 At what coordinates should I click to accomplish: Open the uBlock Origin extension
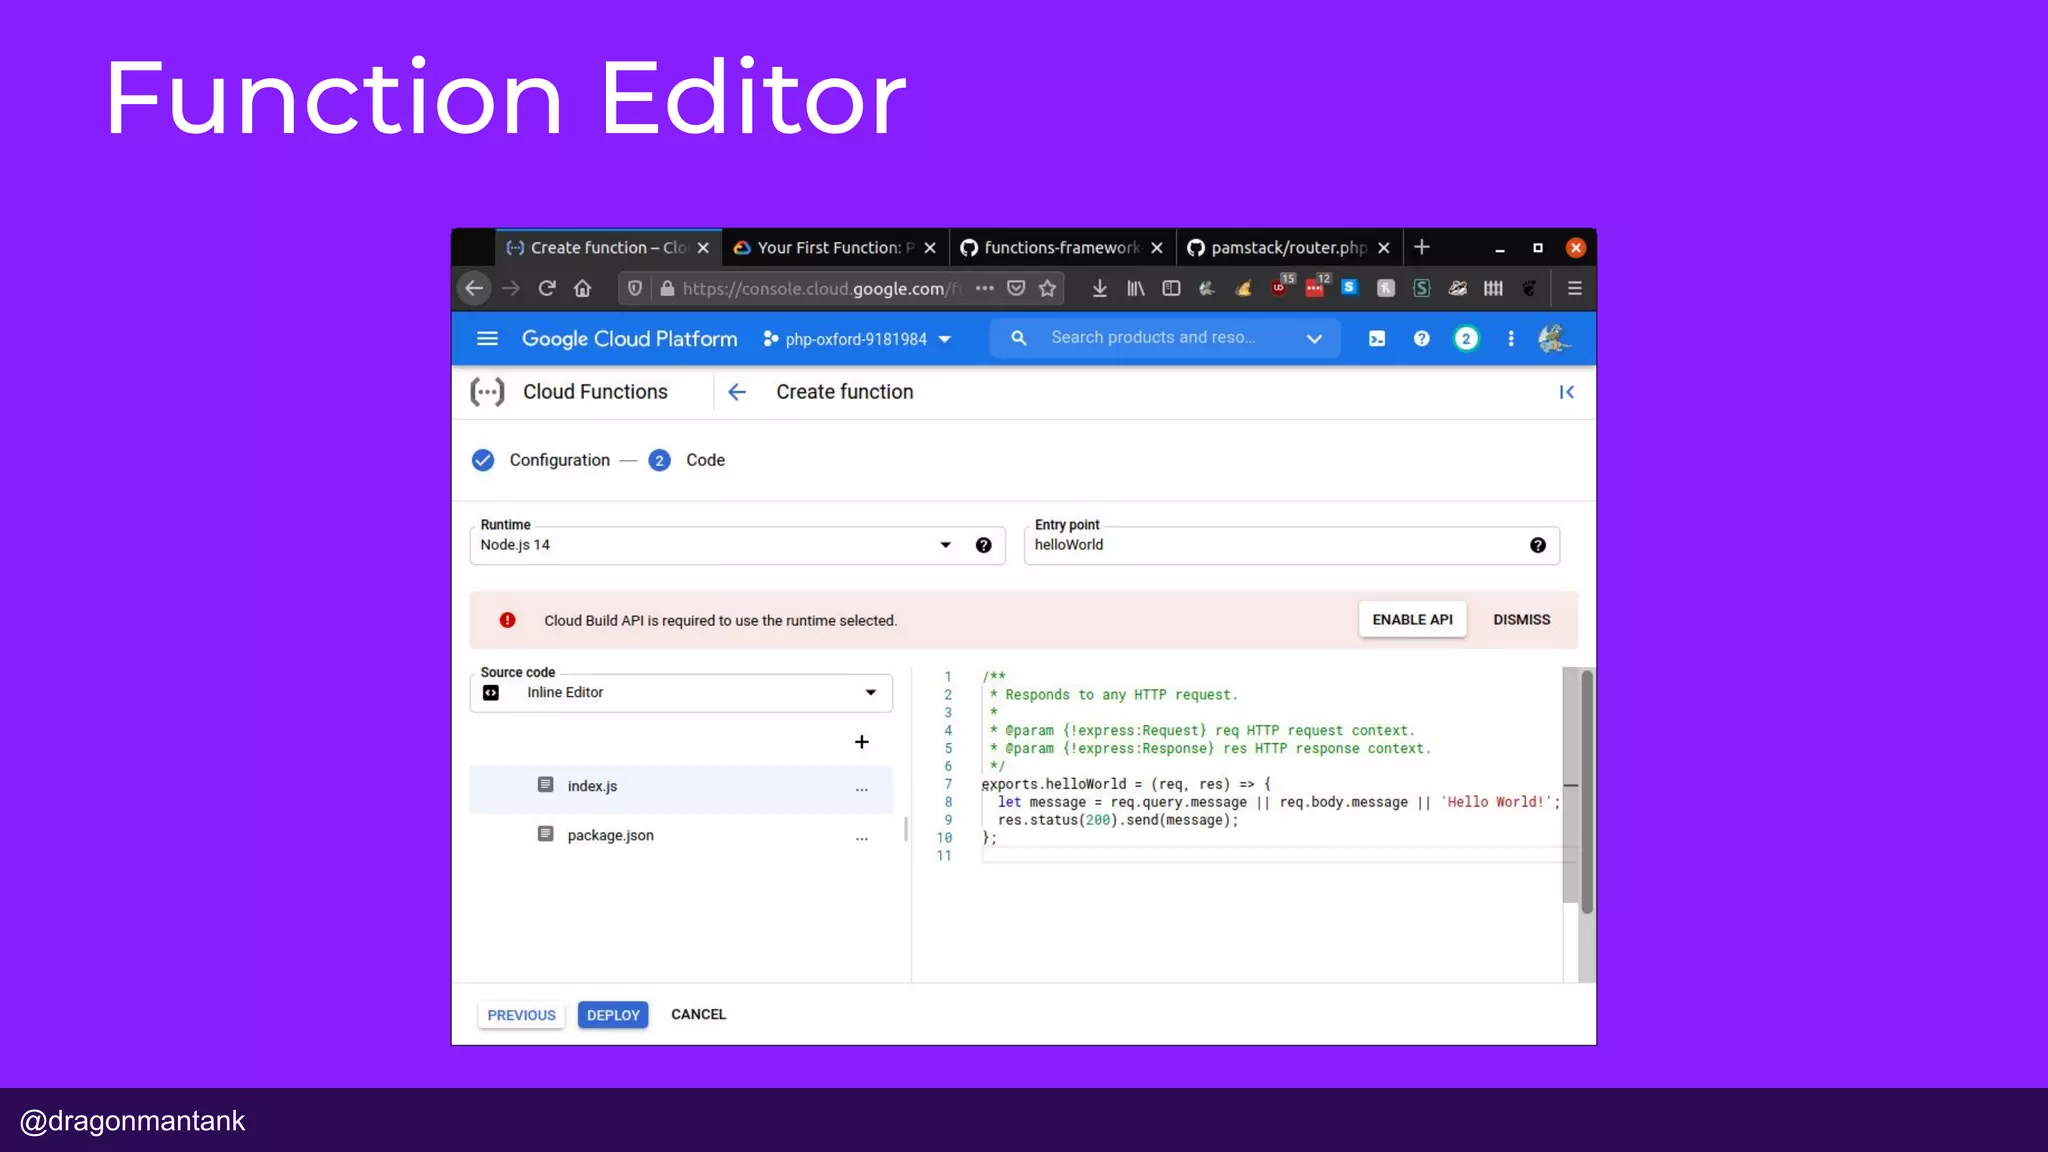point(1280,288)
